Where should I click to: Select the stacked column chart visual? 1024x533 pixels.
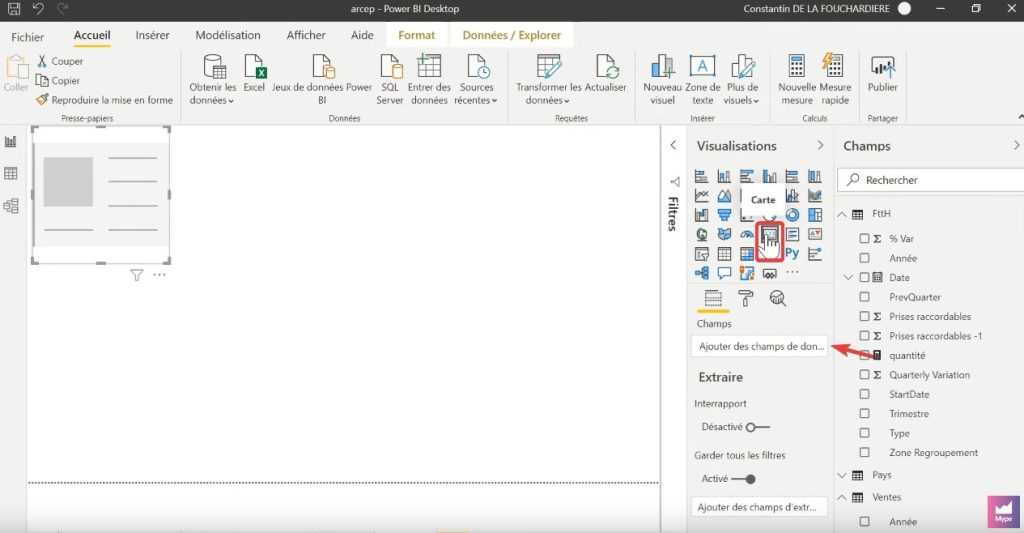coord(724,176)
